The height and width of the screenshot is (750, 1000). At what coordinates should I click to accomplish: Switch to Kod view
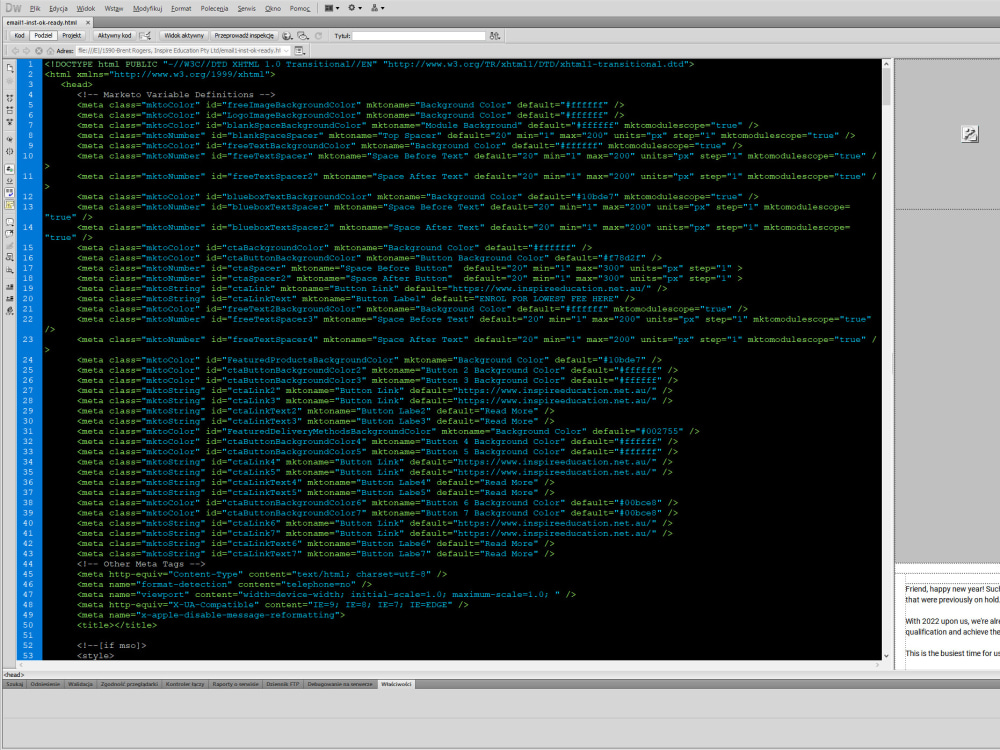tap(19, 36)
